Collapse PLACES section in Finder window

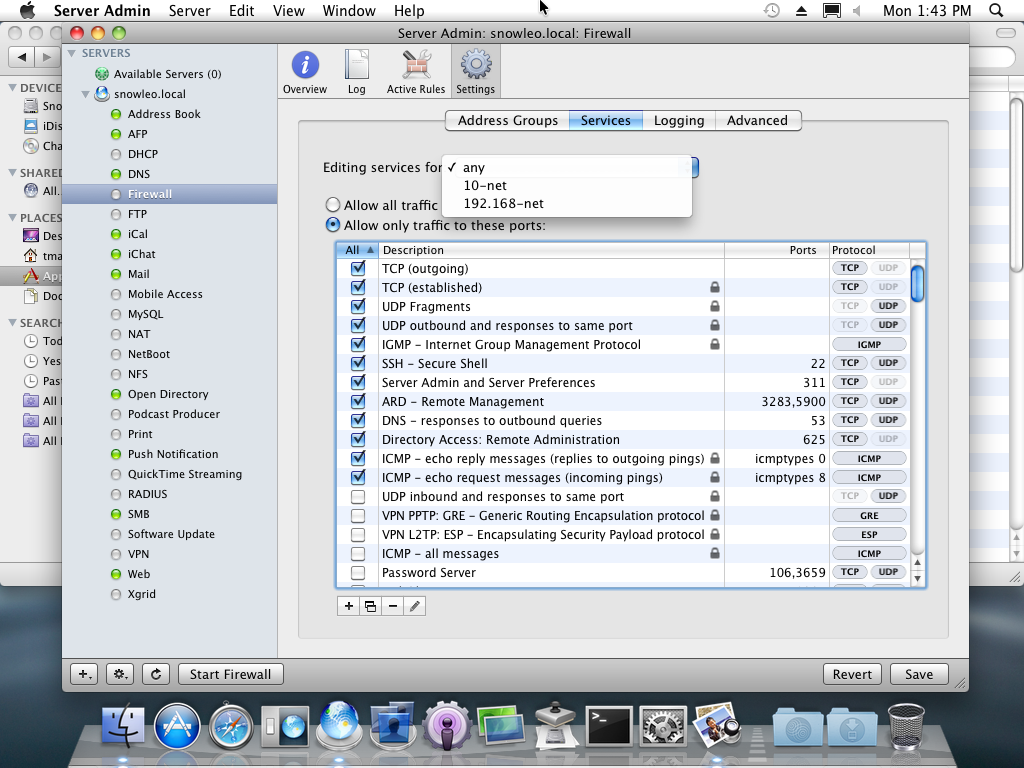pos(12,217)
